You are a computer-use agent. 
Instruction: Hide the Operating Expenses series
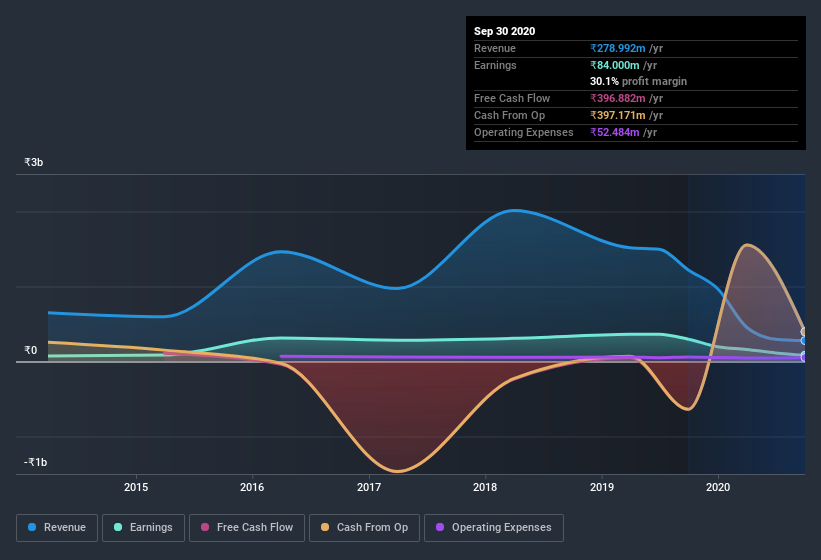494,528
